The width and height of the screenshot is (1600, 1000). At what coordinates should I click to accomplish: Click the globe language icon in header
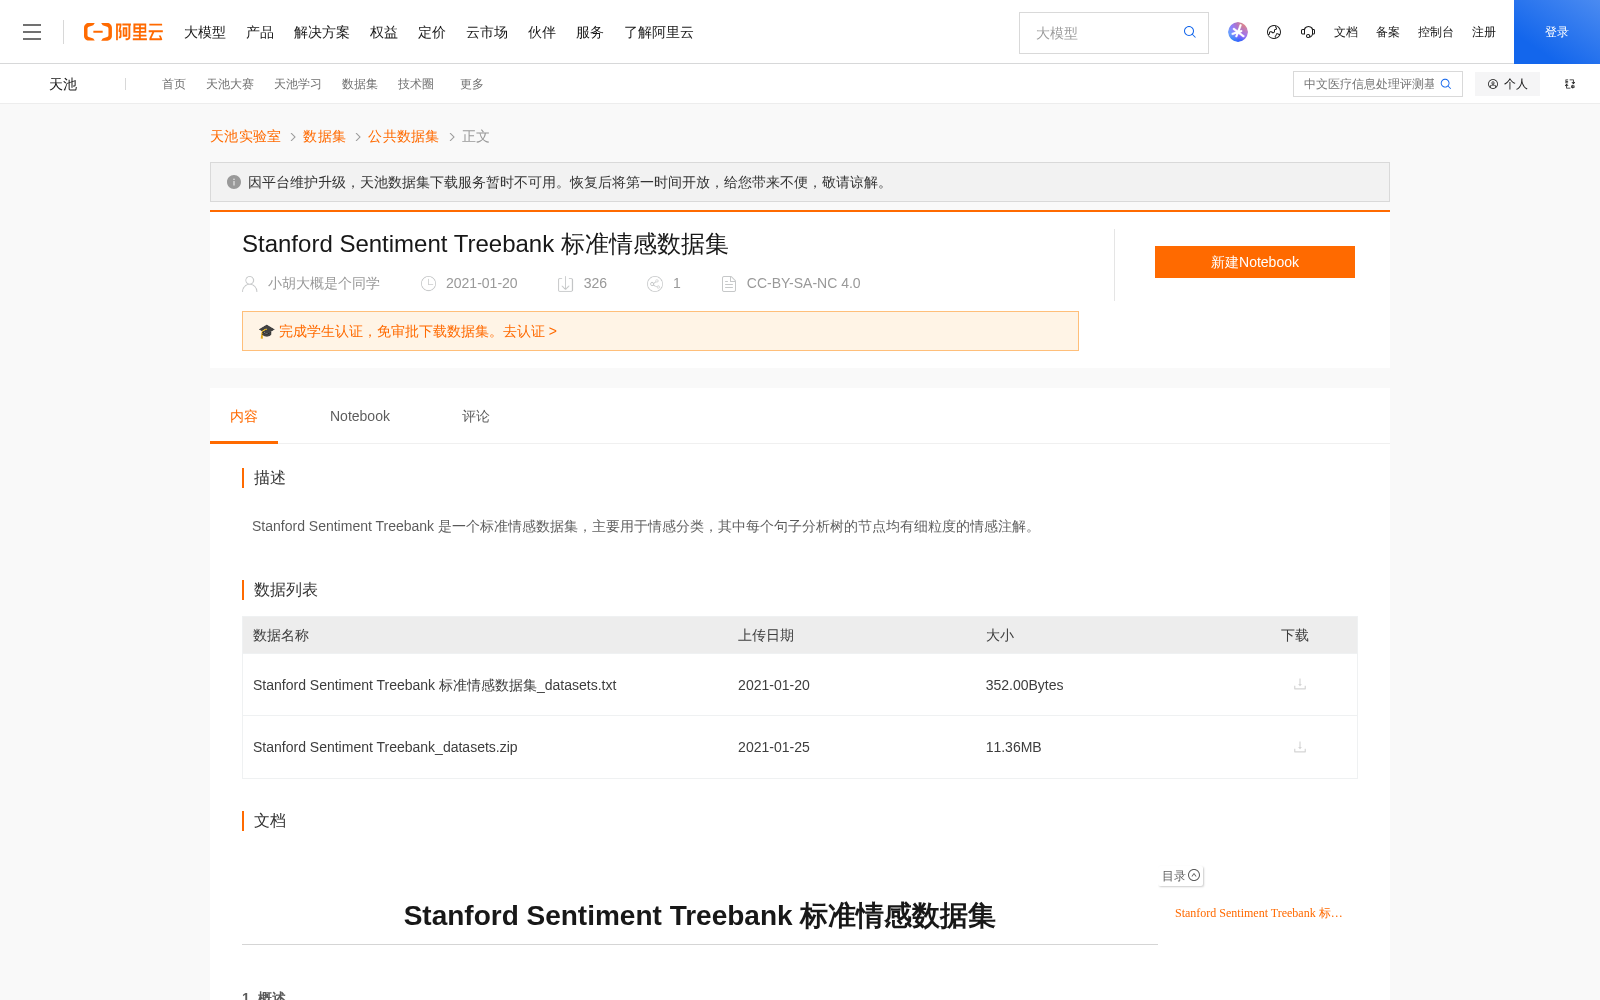[x=1274, y=32]
